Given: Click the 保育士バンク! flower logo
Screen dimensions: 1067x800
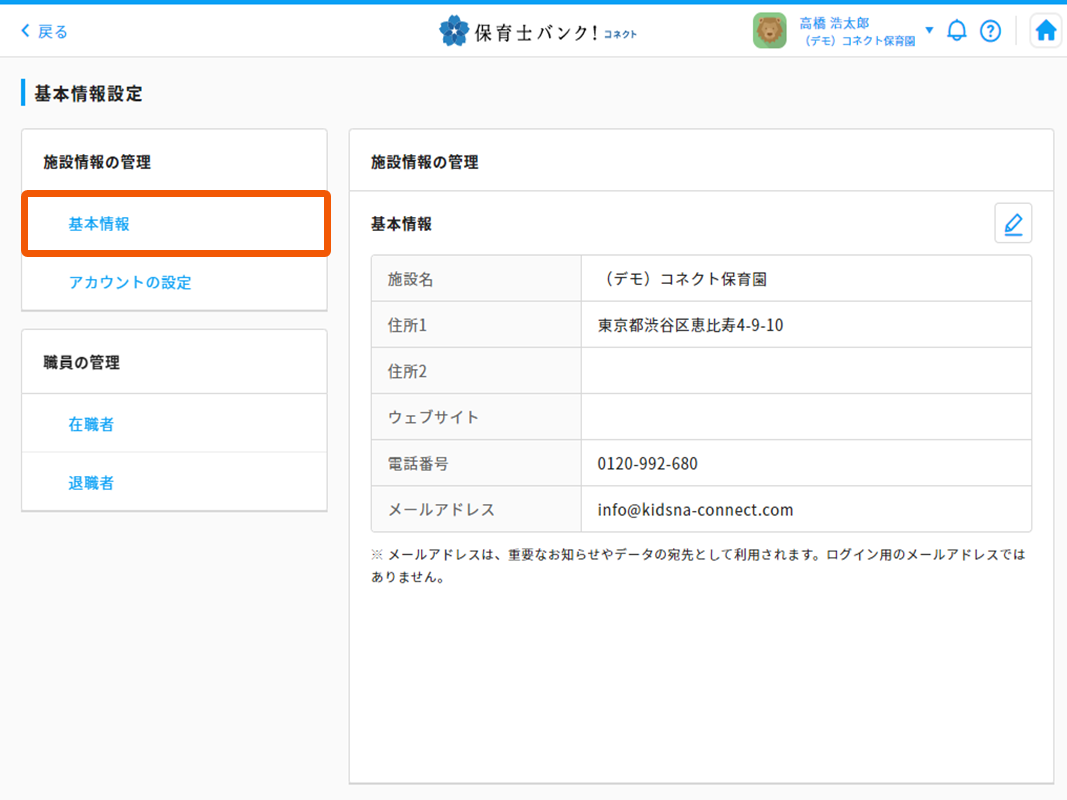Looking at the screenshot, I should tap(454, 31).
